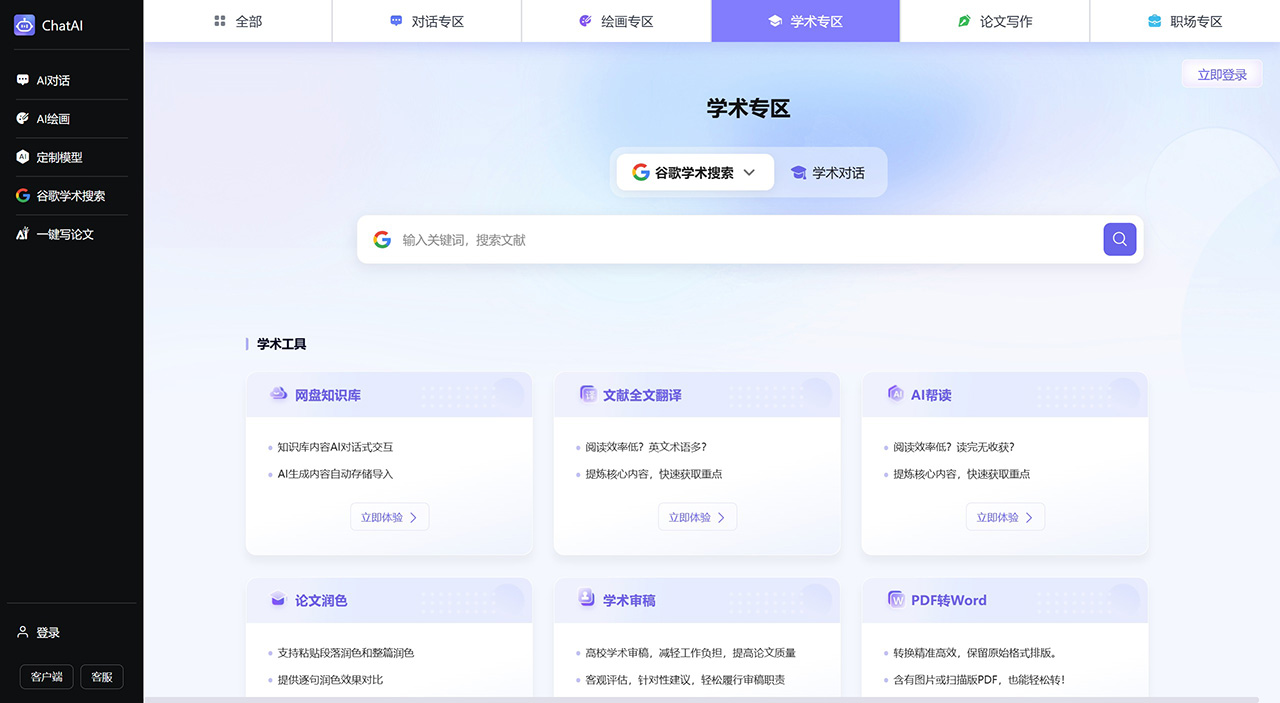Click the 立即登录 button
The height and width of the screenshot is (703, 1280).
(1221, 73)
